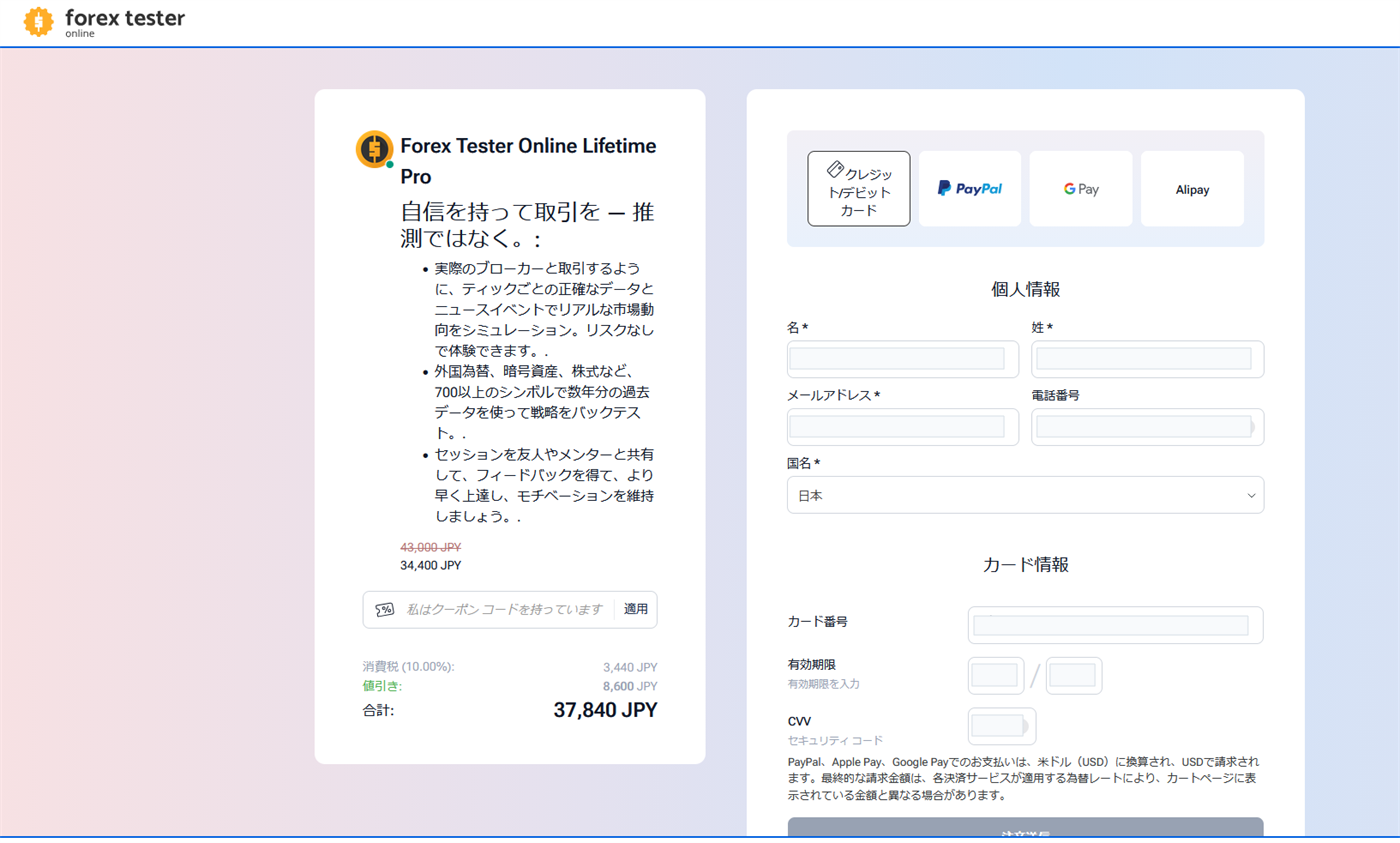Focus the 名 first name field
Image resolution: width=1400 pixels, height=843 pixels.
(x=903, y=359)
